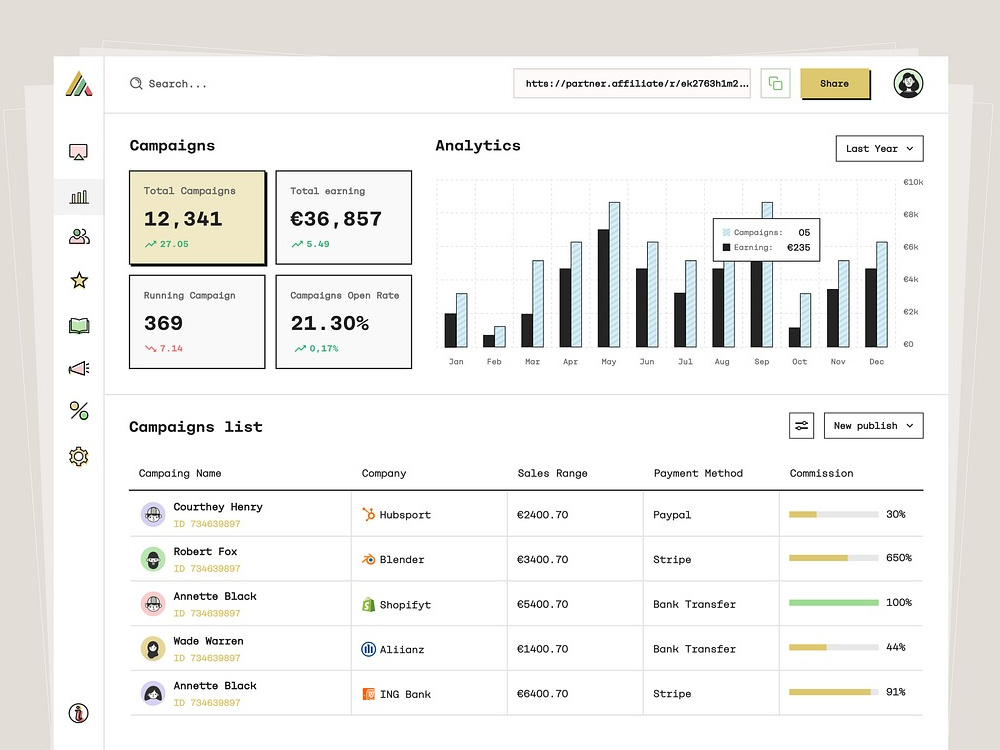Click the Share button
The width and height of the screenshot is (1000, 750).
pos(835,84)
